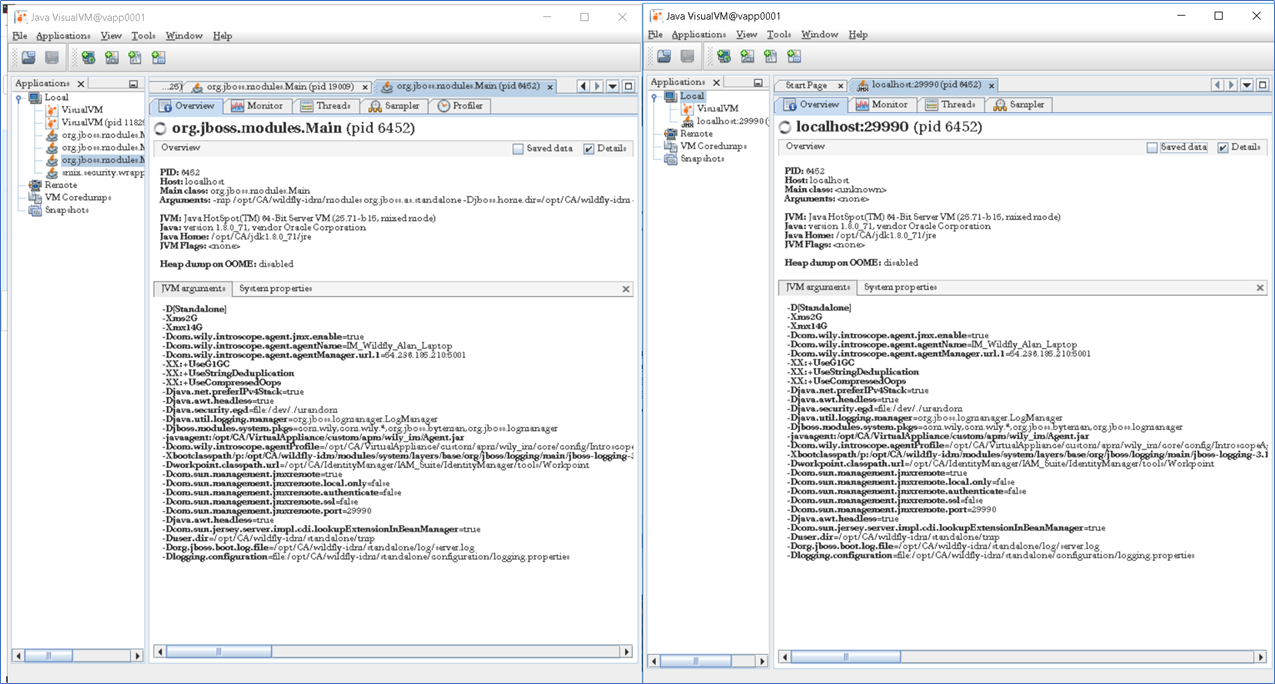Screen dimensions: 1275x684
Task: Click -Xmx14G argument in left window
Action: 185,326
